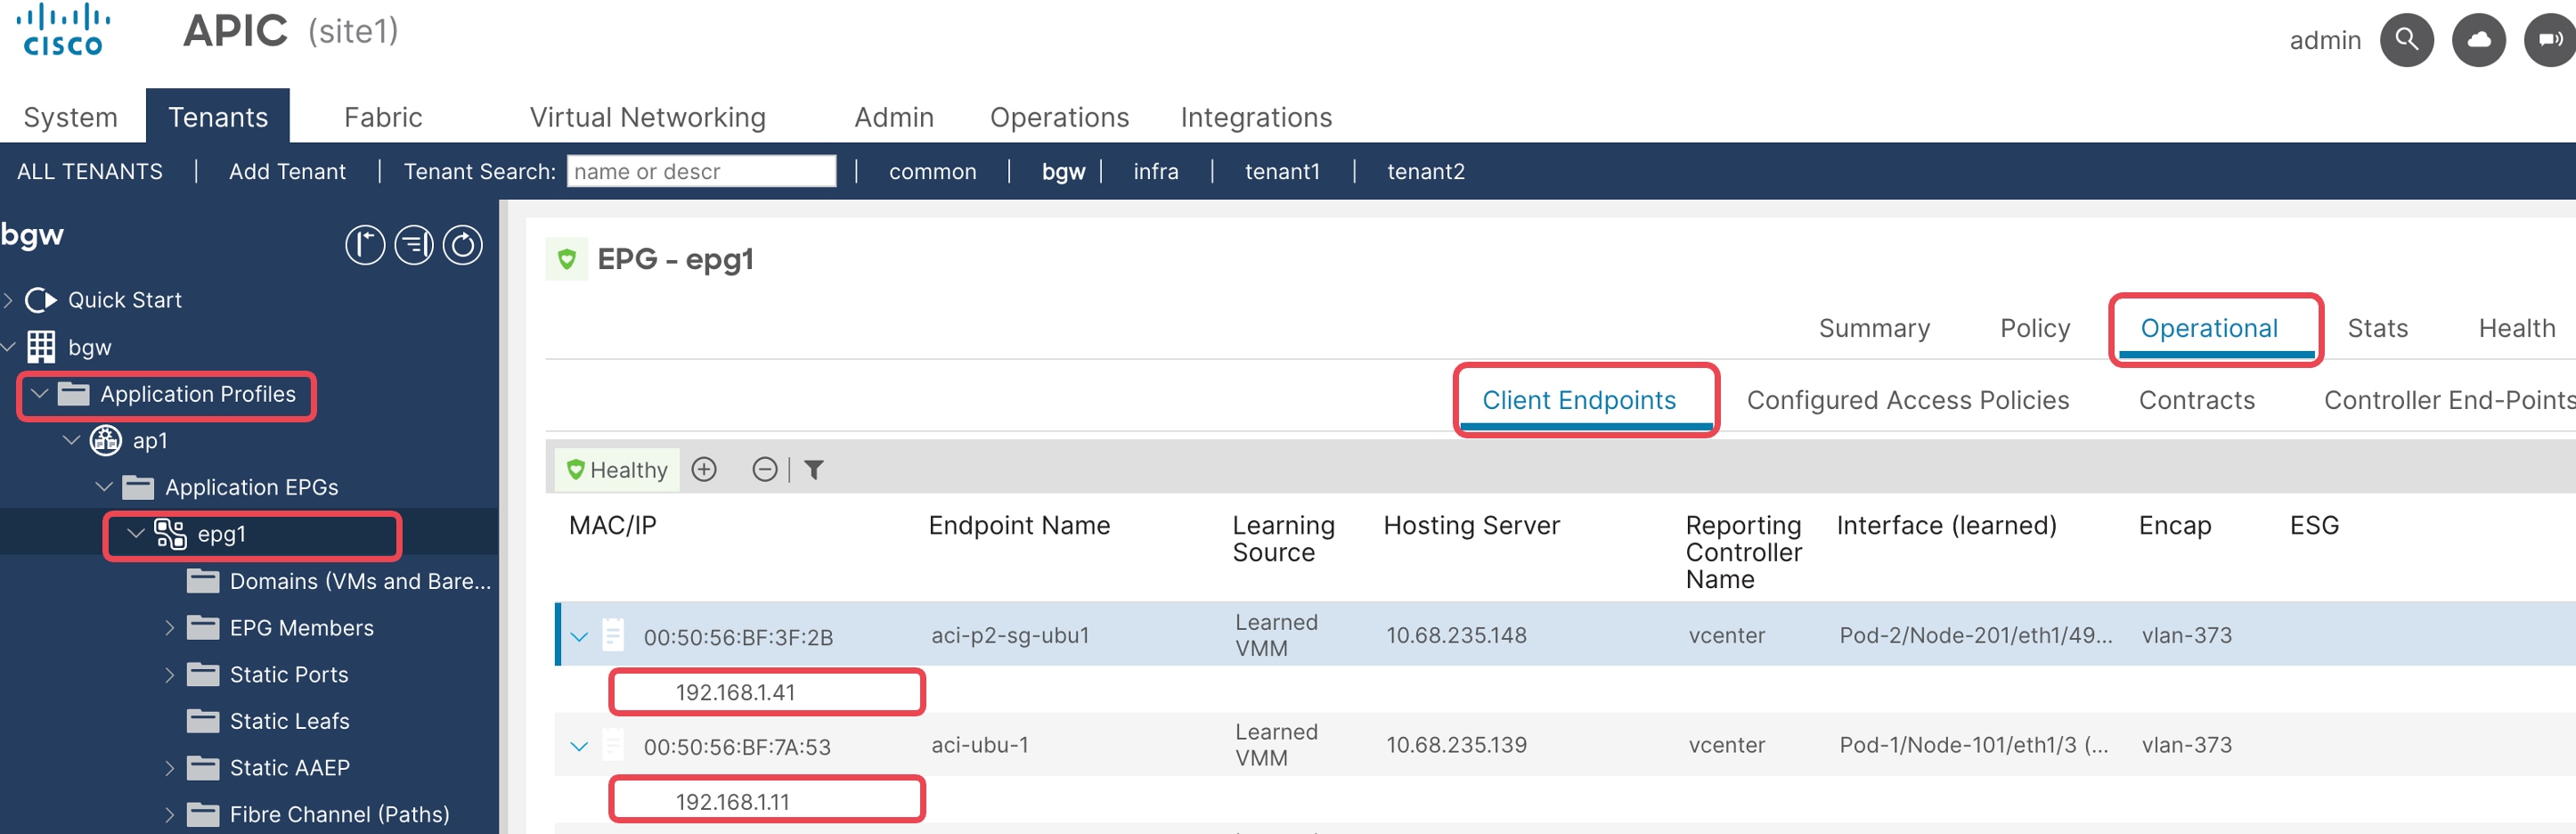
Task: Click the first circular icon beside bgw heading
Action: coord(365,245)
